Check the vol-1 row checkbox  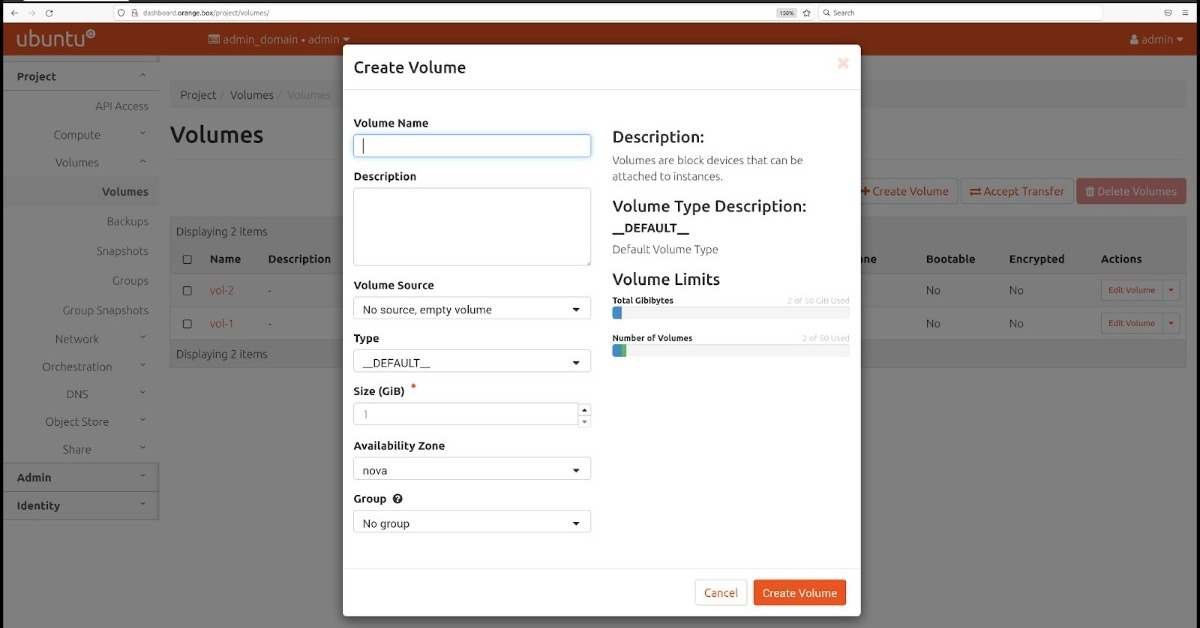(x=186, y=323)
